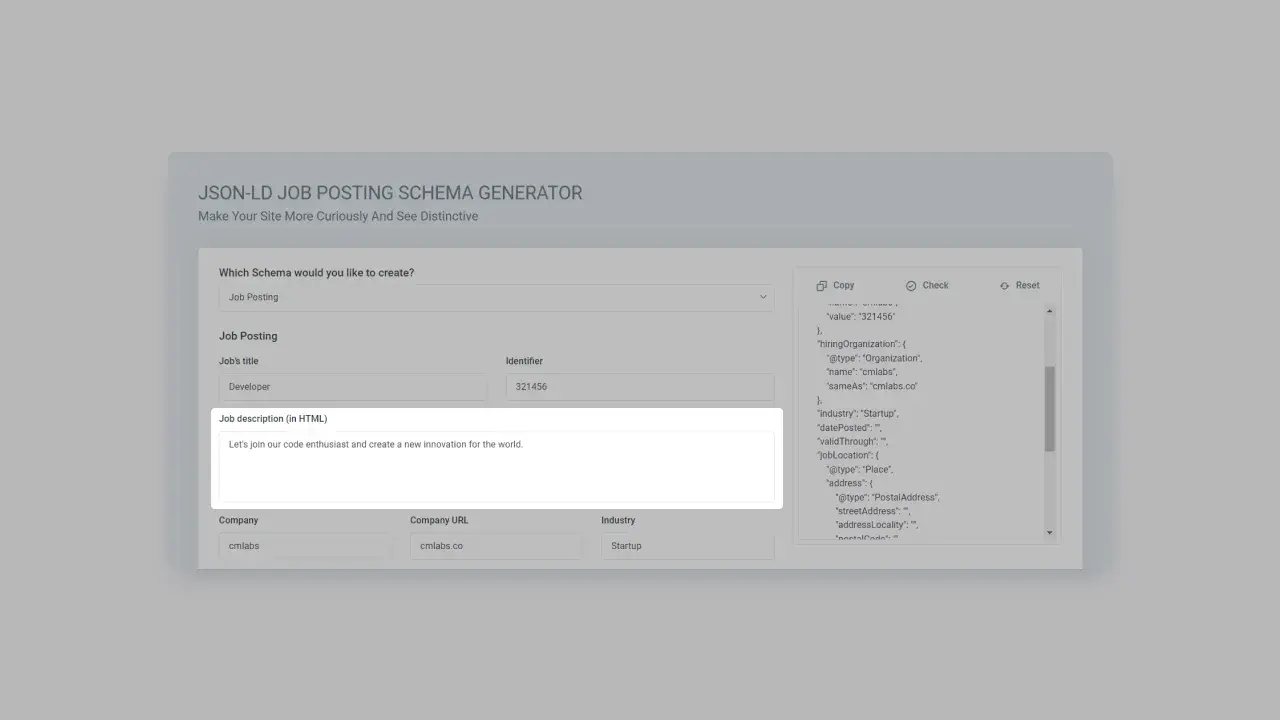Click the Job's title field containing Developer
Screen dimensions: 1280x720
(353, 387)
